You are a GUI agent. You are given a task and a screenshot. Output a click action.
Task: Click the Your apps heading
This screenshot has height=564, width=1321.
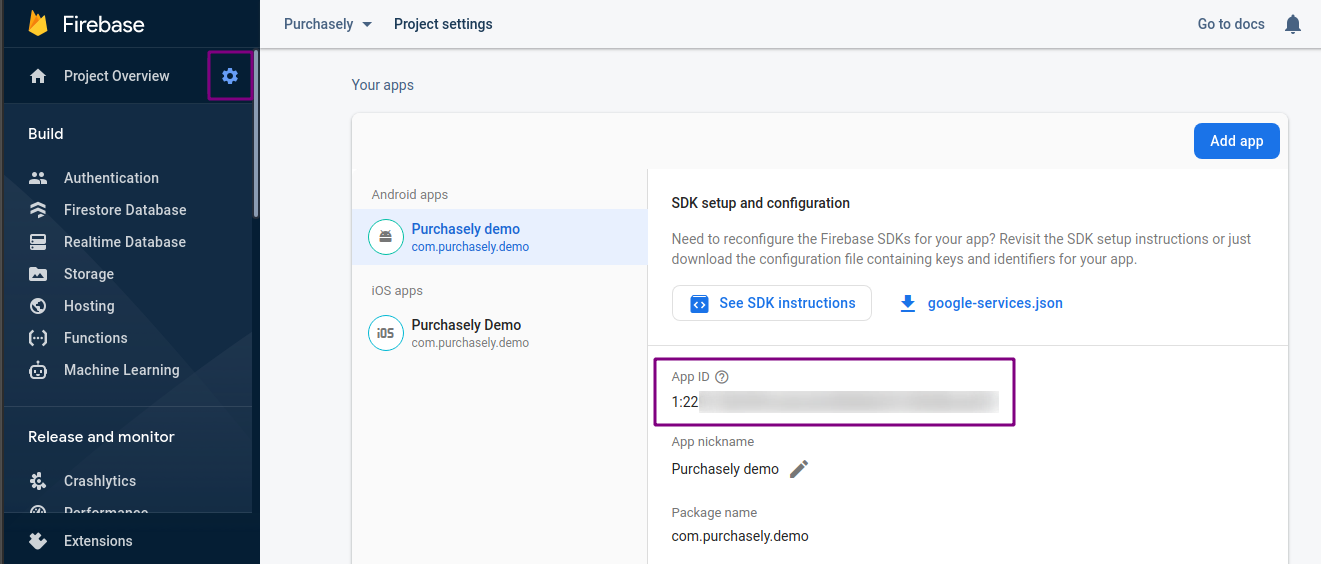click(x=382, y=85)
